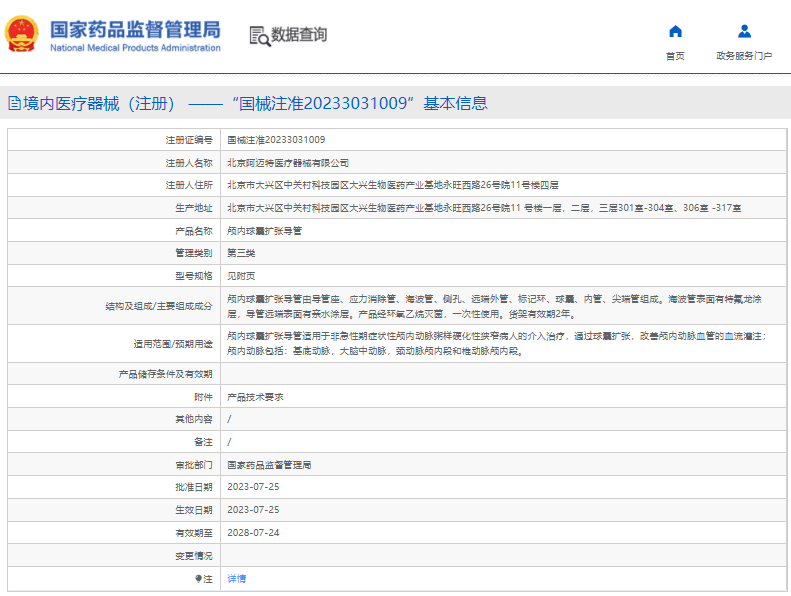Click the 备注 row label
Viewport: 791px width, 596px height.
[x=203, y=442]
